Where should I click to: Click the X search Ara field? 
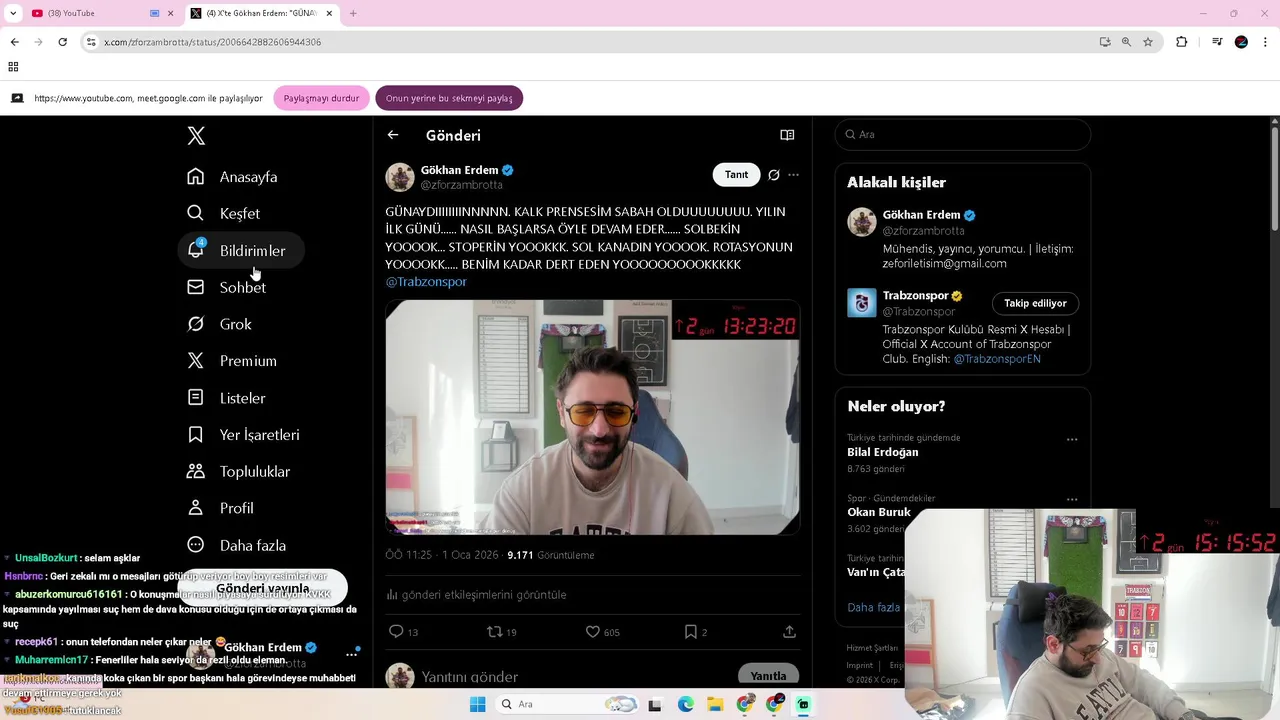[962, 135]
